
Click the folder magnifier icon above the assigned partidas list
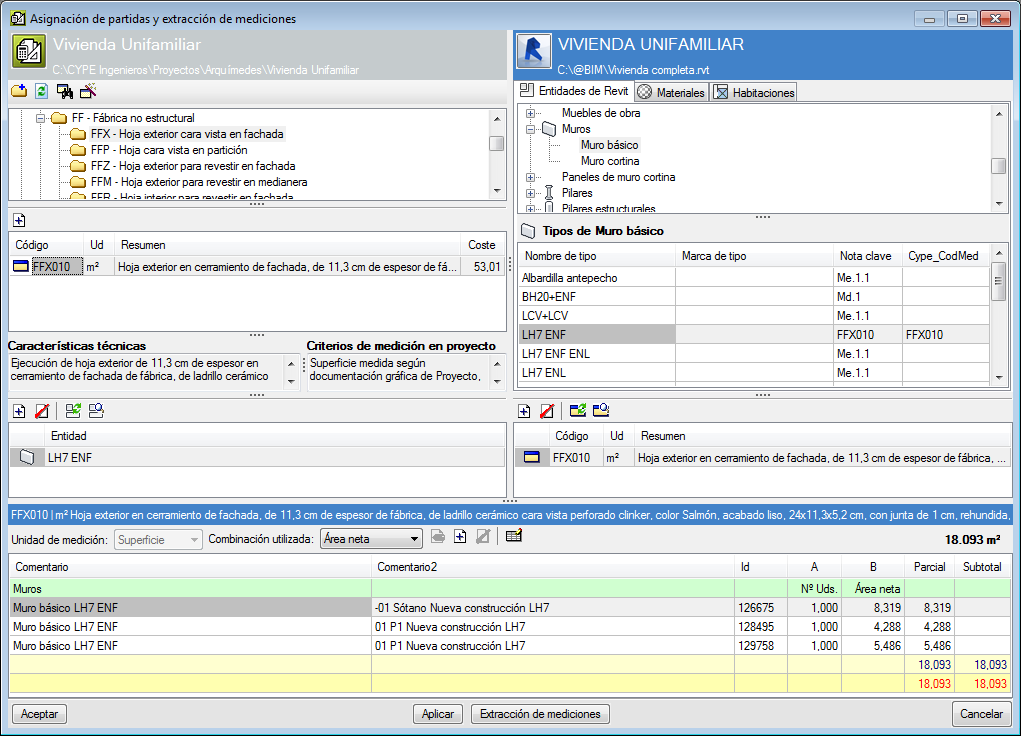(x=601, y=411)
